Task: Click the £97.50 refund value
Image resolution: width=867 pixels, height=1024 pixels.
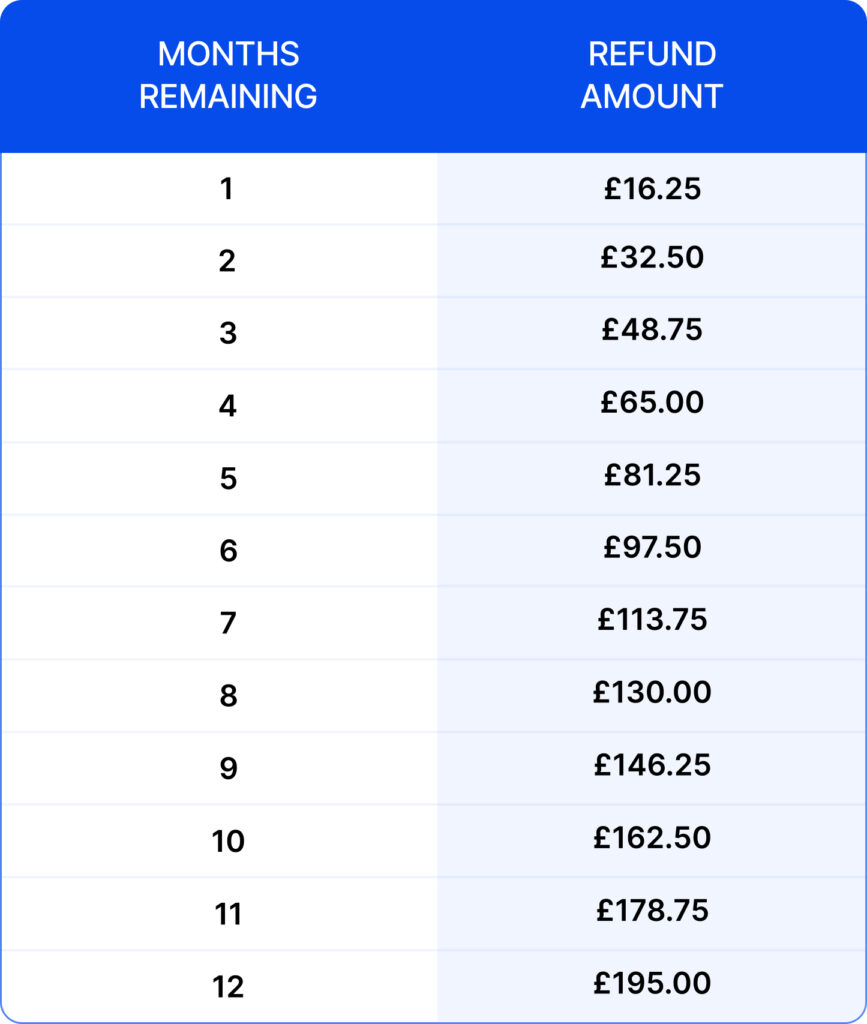Action: (x=652, y=547)
